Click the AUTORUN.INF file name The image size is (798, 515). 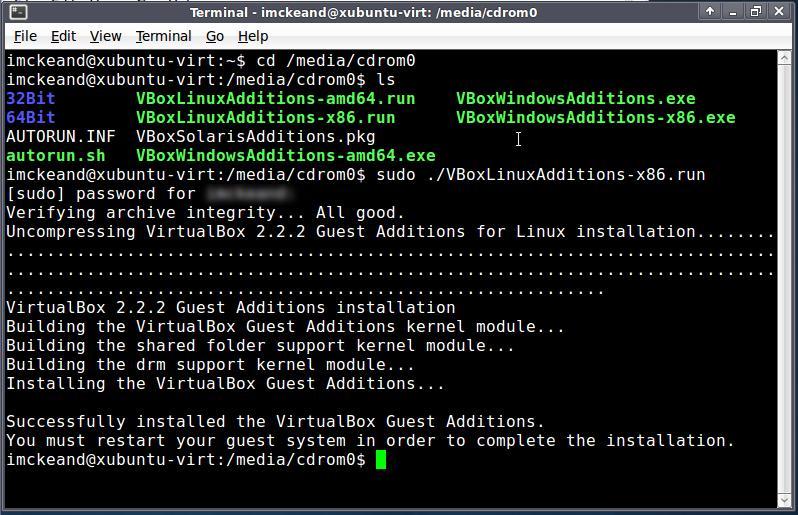coord(61,136)
